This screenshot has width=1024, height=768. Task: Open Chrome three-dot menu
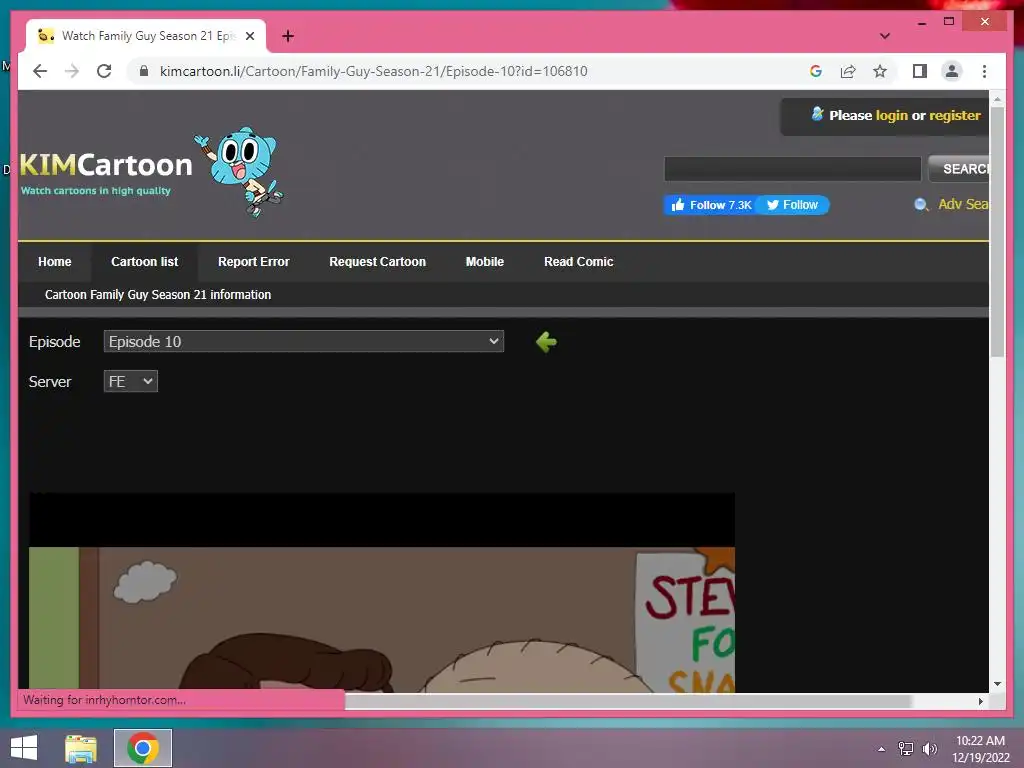pos(984,71)
